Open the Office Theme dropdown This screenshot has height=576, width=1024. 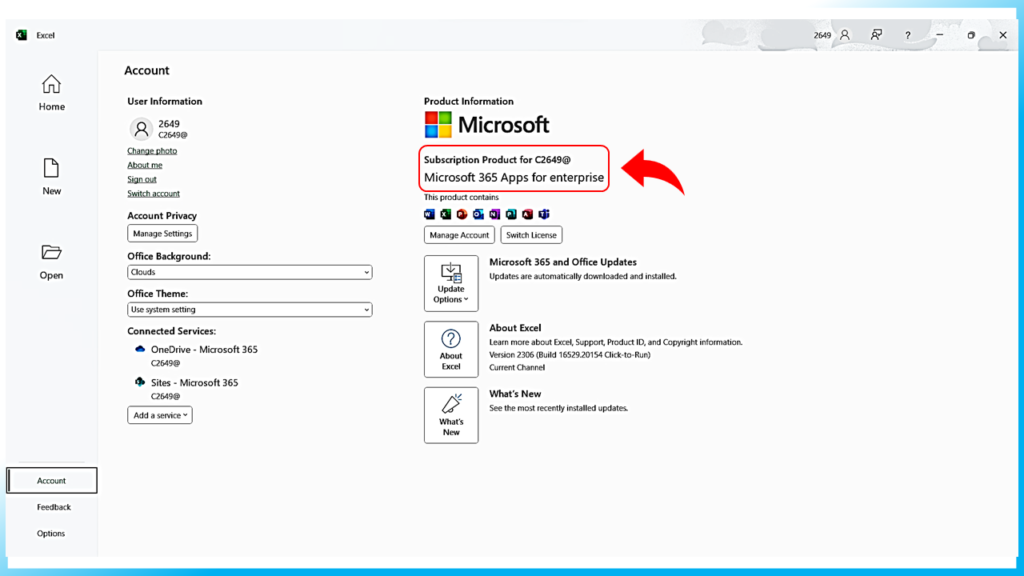tap(249, 310)
